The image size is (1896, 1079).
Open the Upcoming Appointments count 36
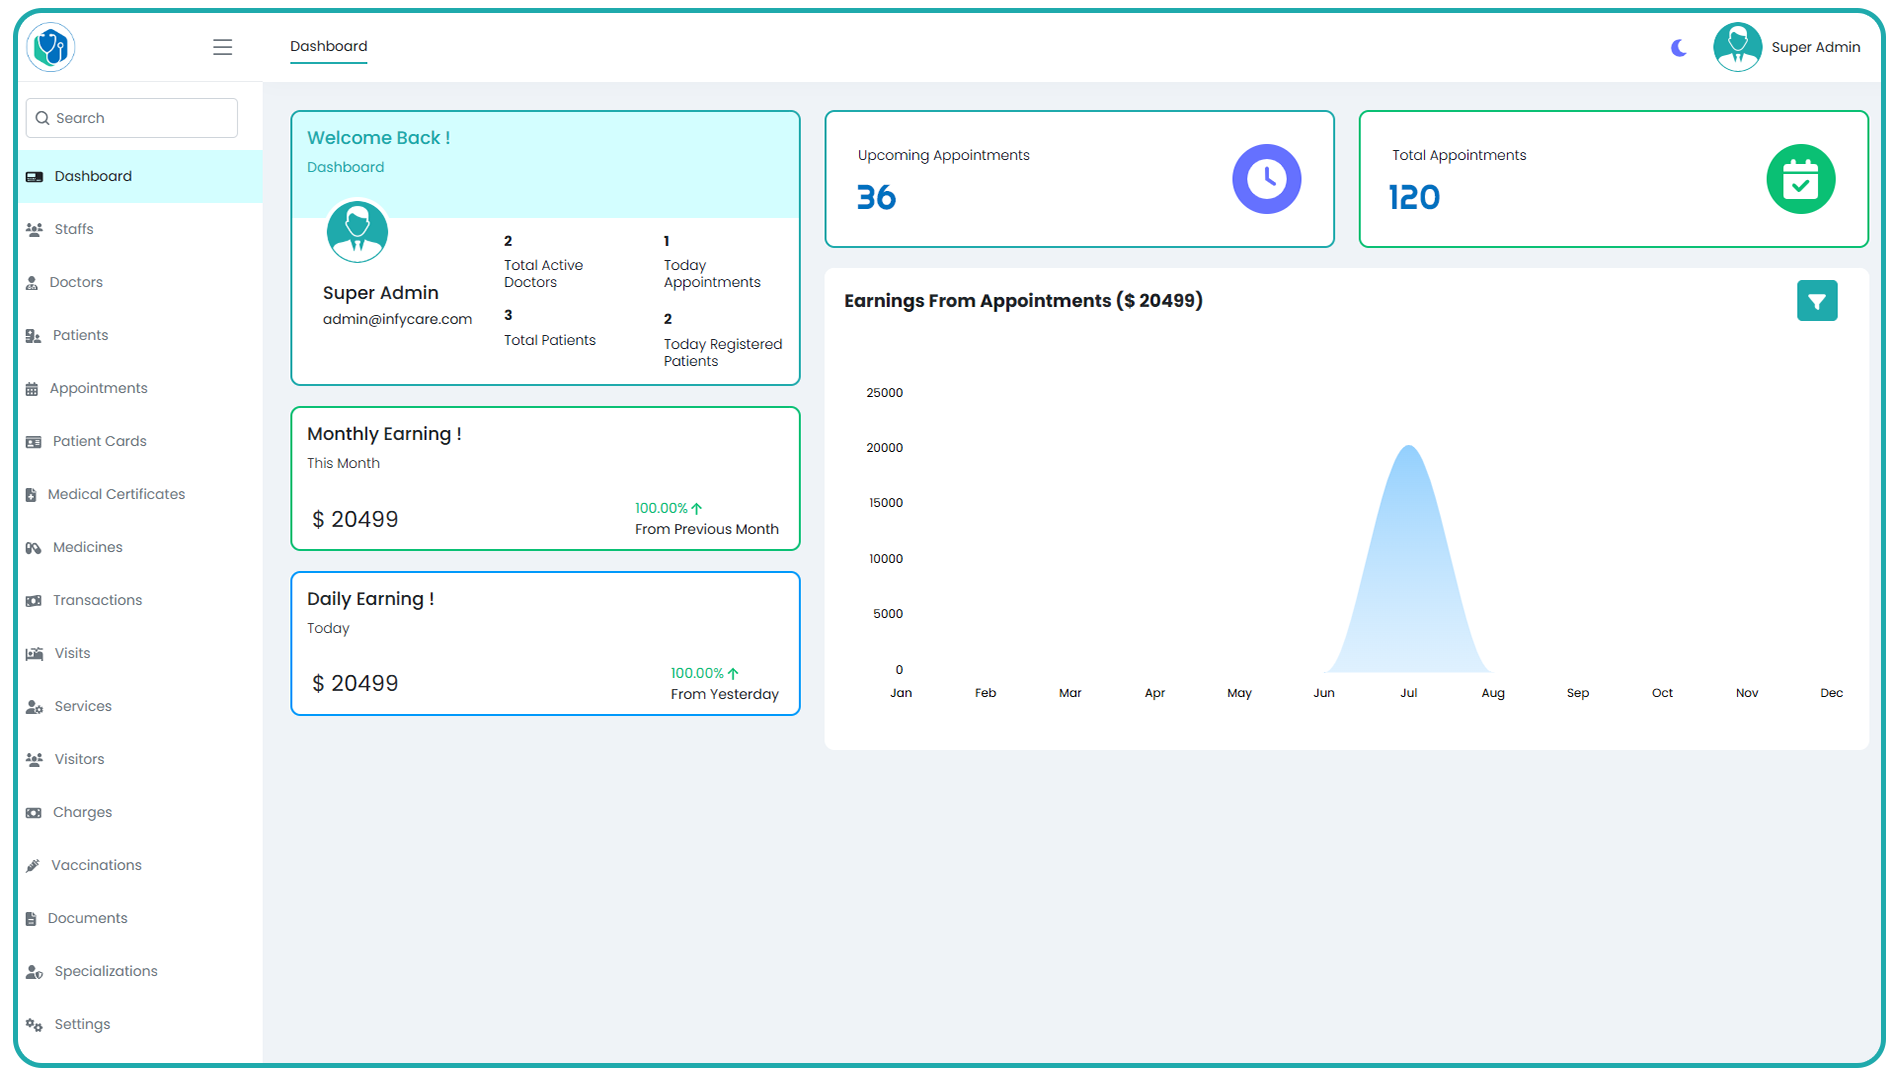coord(876,197)
